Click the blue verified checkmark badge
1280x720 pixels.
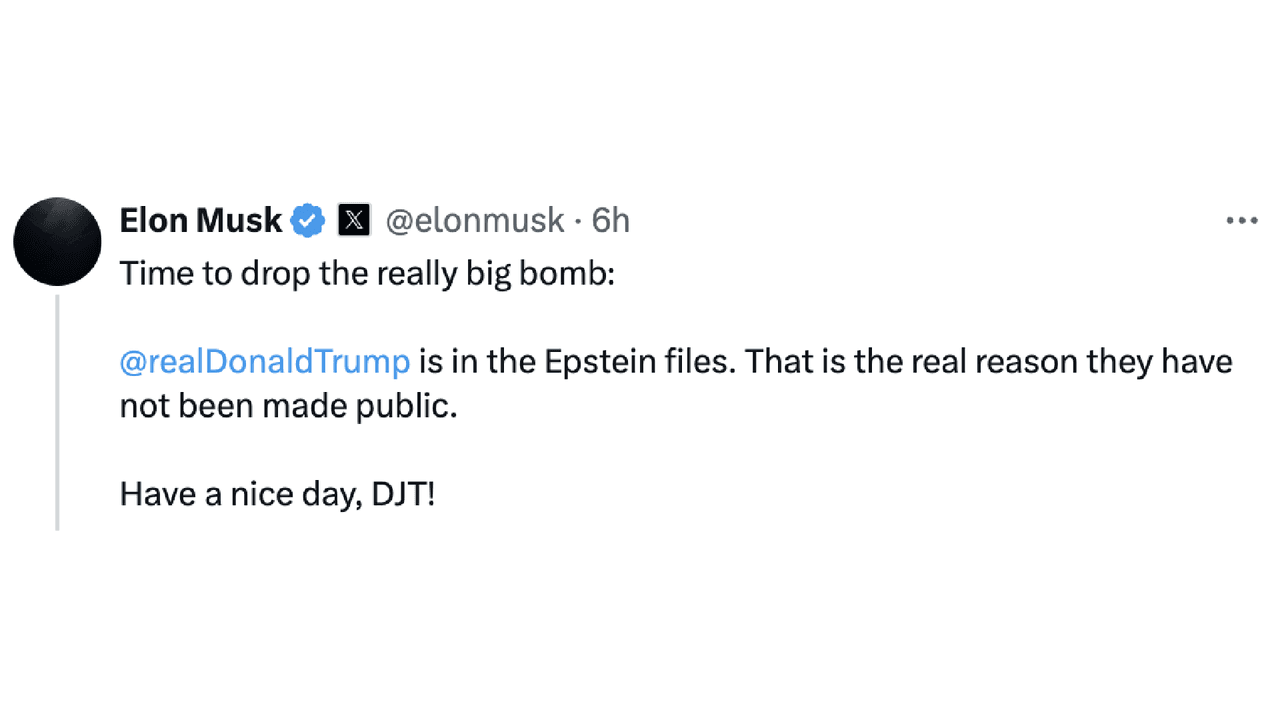point(308,221)
